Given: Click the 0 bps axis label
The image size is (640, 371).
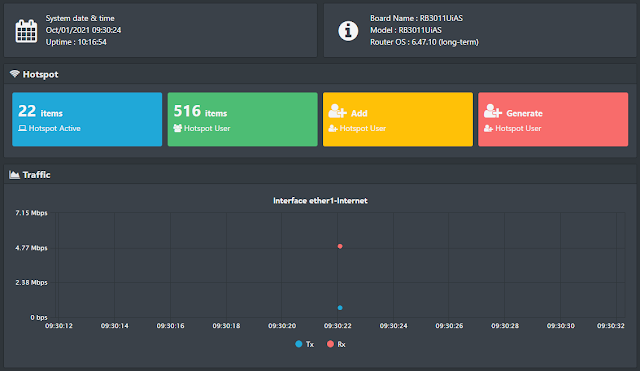Looking at the screenshot, I should click(39, 317).
